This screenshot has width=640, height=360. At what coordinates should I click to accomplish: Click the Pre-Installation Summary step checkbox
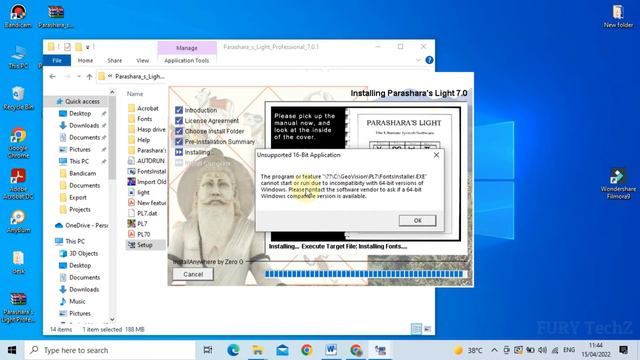(179, 142)
